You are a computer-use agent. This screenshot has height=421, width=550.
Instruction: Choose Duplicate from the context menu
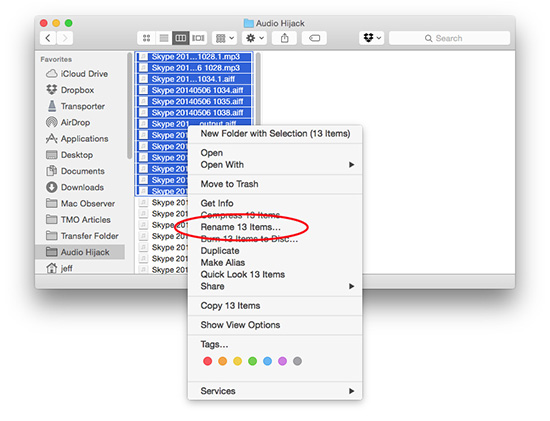pos(275,250)
